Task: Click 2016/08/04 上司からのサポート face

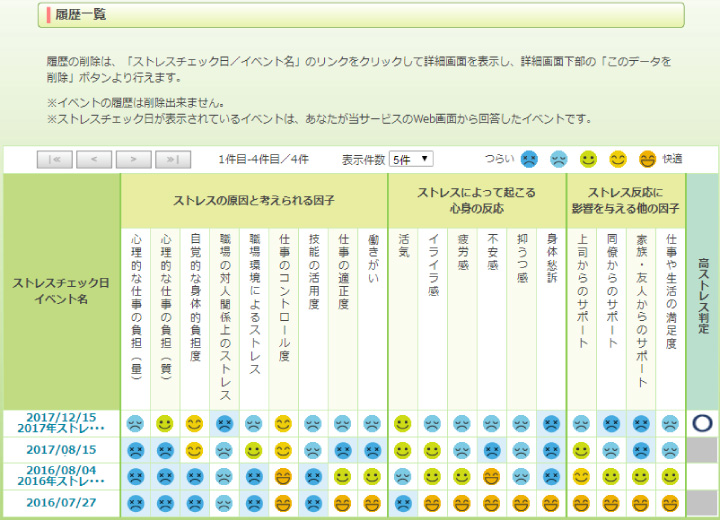Action: click(581, 477)
